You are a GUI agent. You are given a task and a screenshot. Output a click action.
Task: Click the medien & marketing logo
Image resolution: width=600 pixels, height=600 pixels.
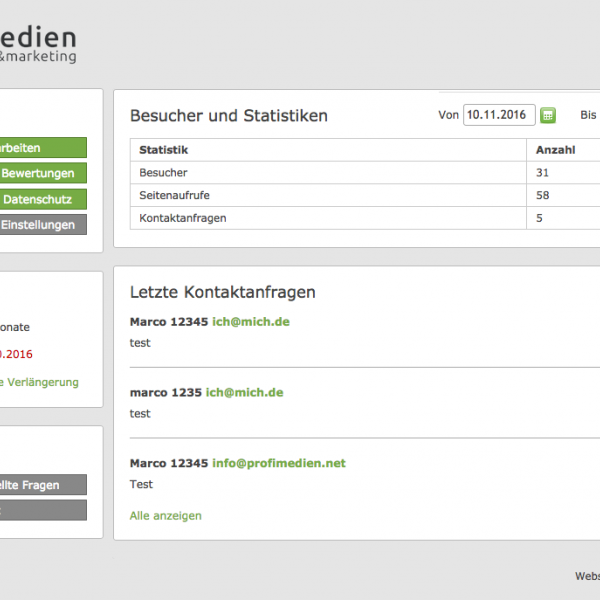coord(38,45)
